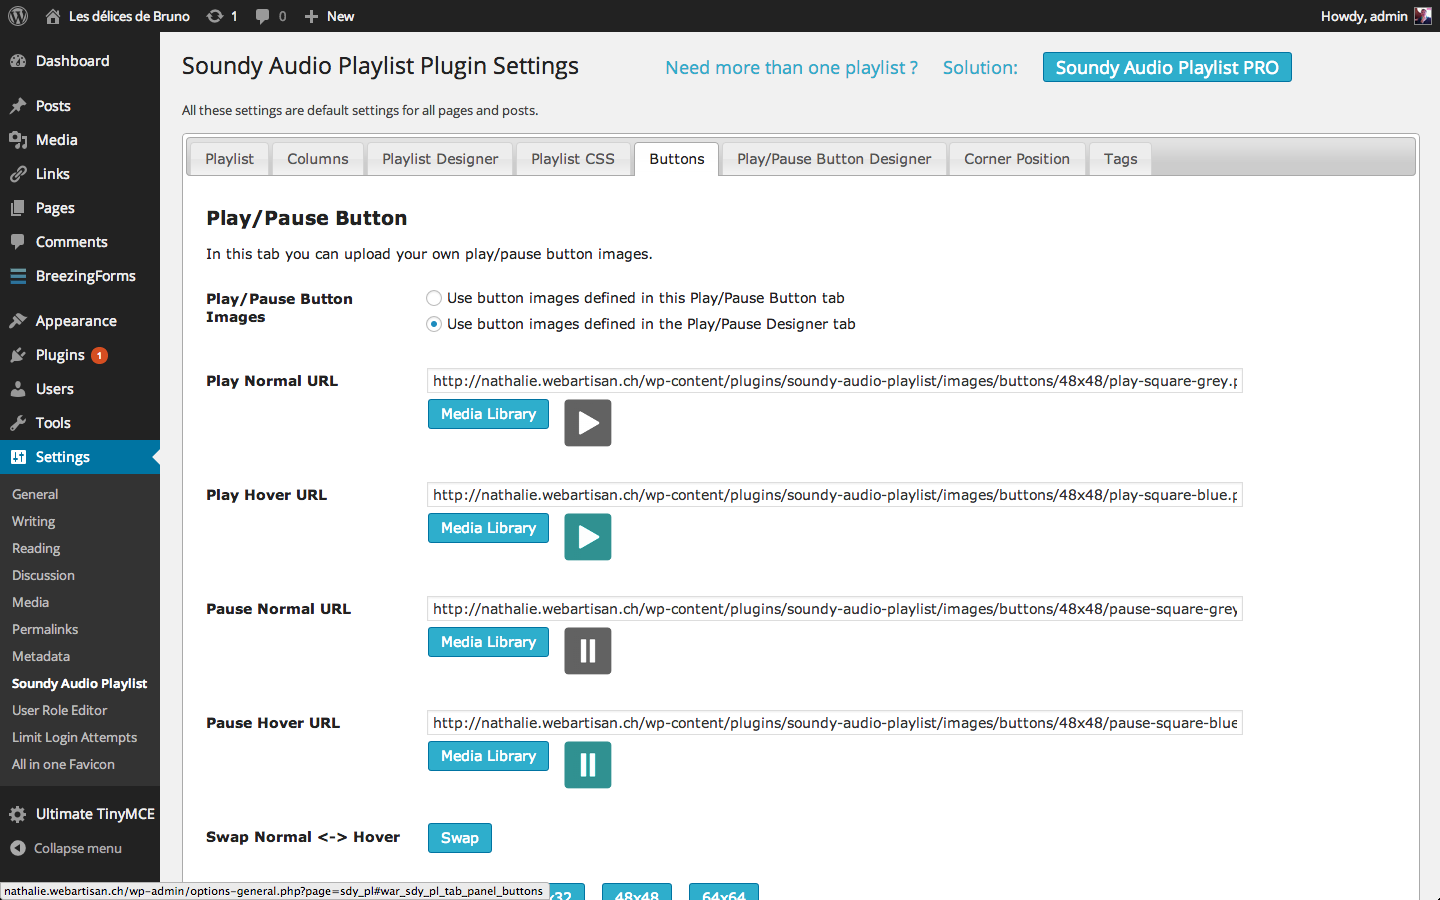This screenshot has width=1440, height=900.
Task: Select 'Use button images defined in the Play/Pause Designer tab'
Action: [x=434, y=324]
